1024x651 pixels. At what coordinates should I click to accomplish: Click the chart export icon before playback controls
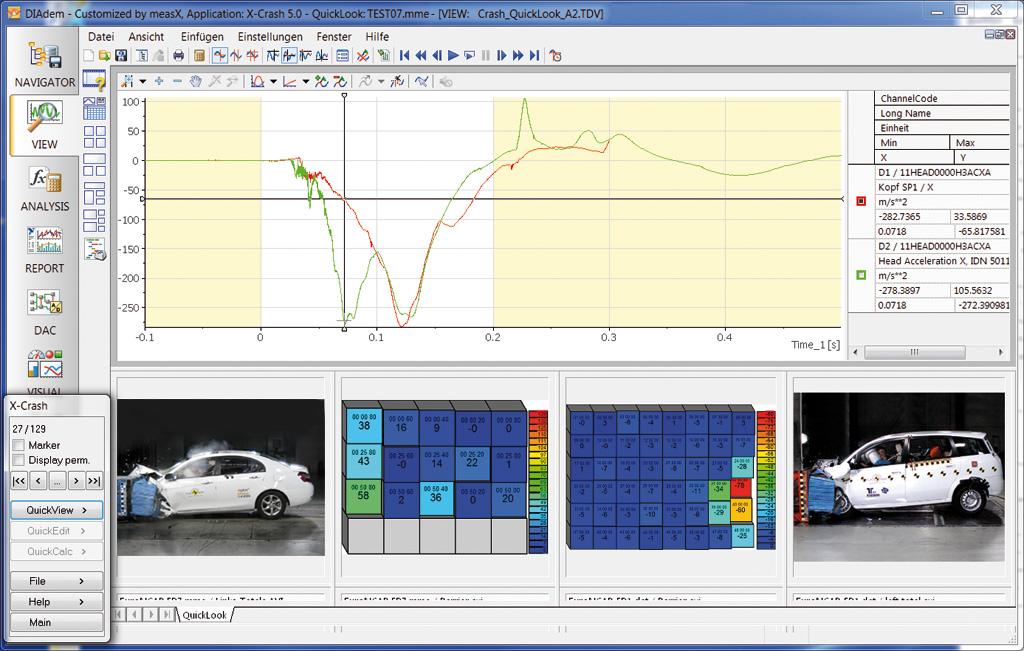pyautogui.click(x=383, y=56)
